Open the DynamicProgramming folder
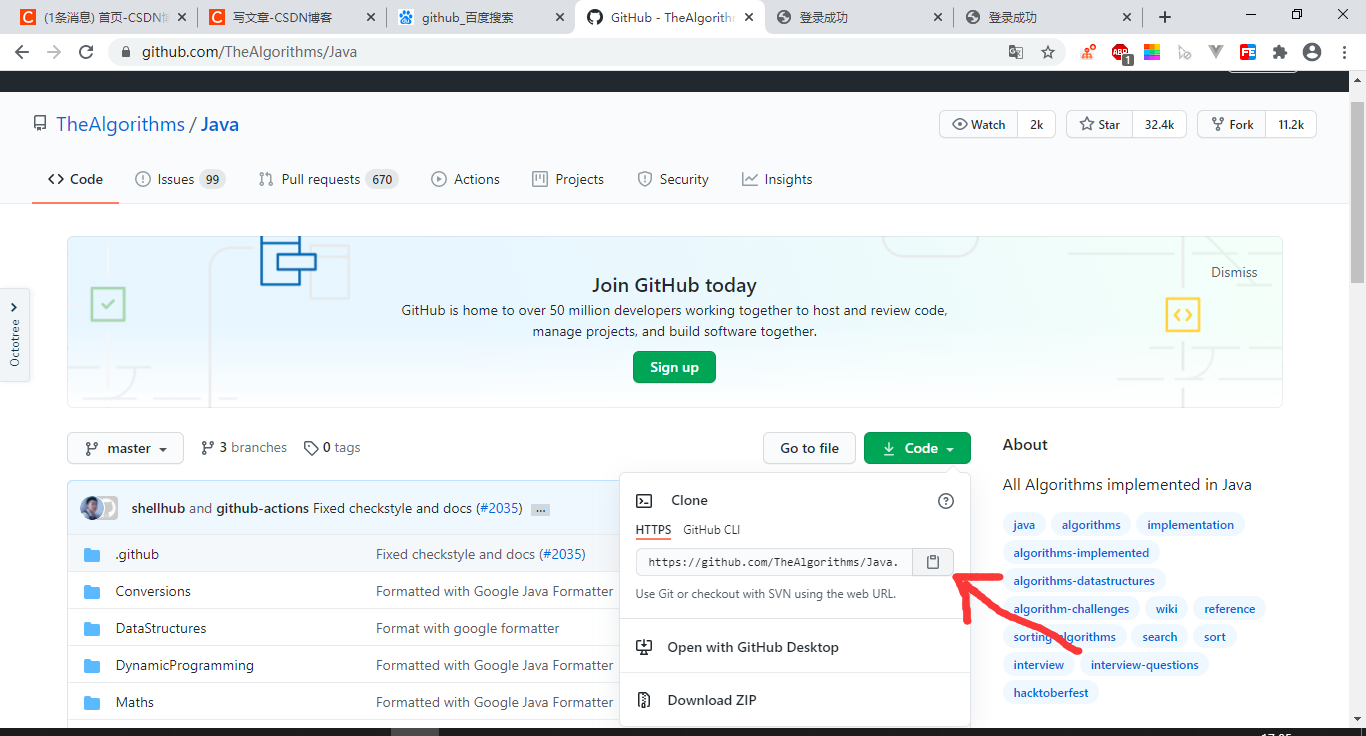This screenshot has width=1366, height=736. click(x=185, y=665)
